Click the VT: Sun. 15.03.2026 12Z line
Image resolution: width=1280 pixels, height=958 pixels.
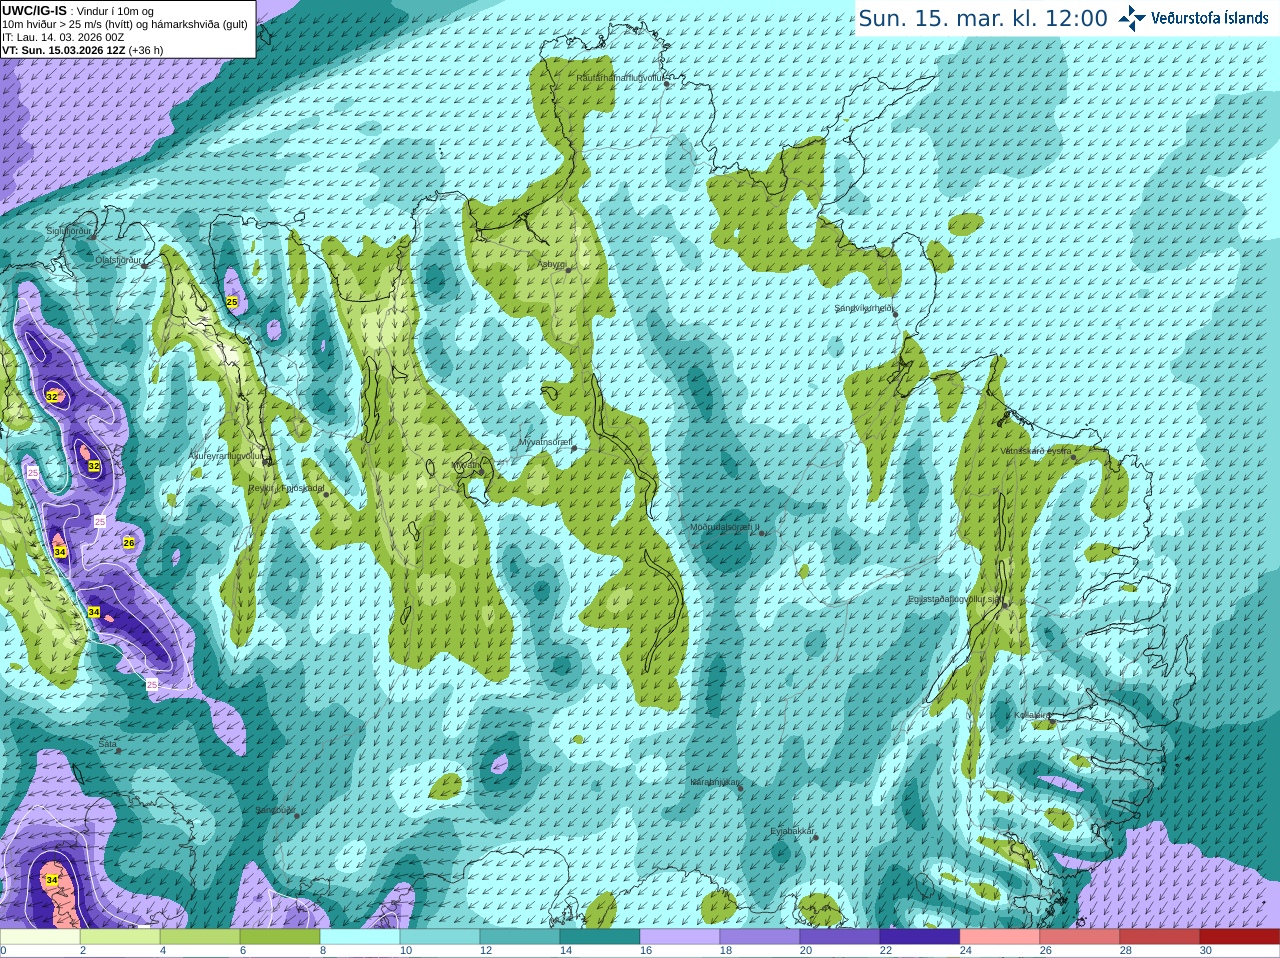pos(83,50)
